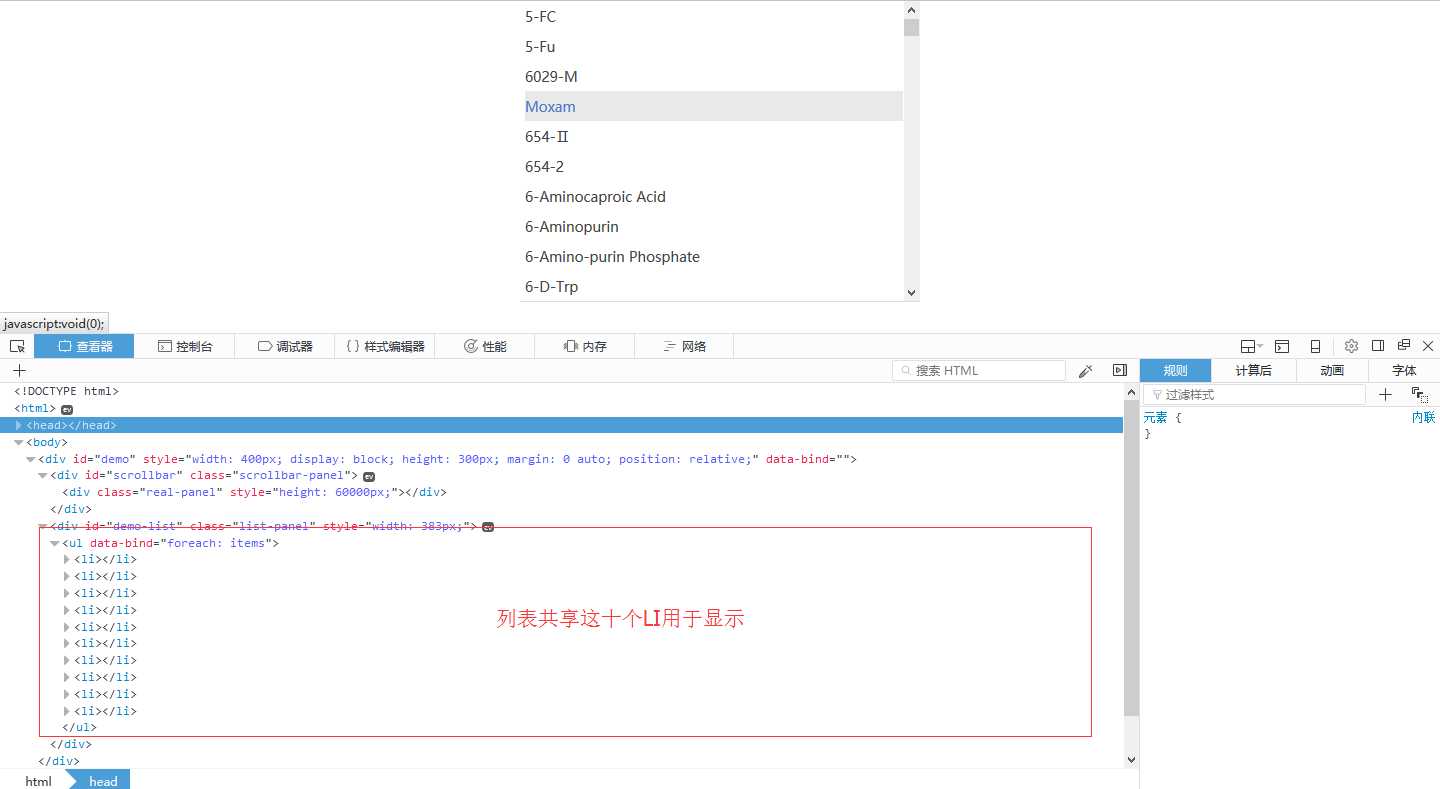Click the ev badge on the demo-list div
Viewport: 1440px width, 789px height.
click(487, 526)
